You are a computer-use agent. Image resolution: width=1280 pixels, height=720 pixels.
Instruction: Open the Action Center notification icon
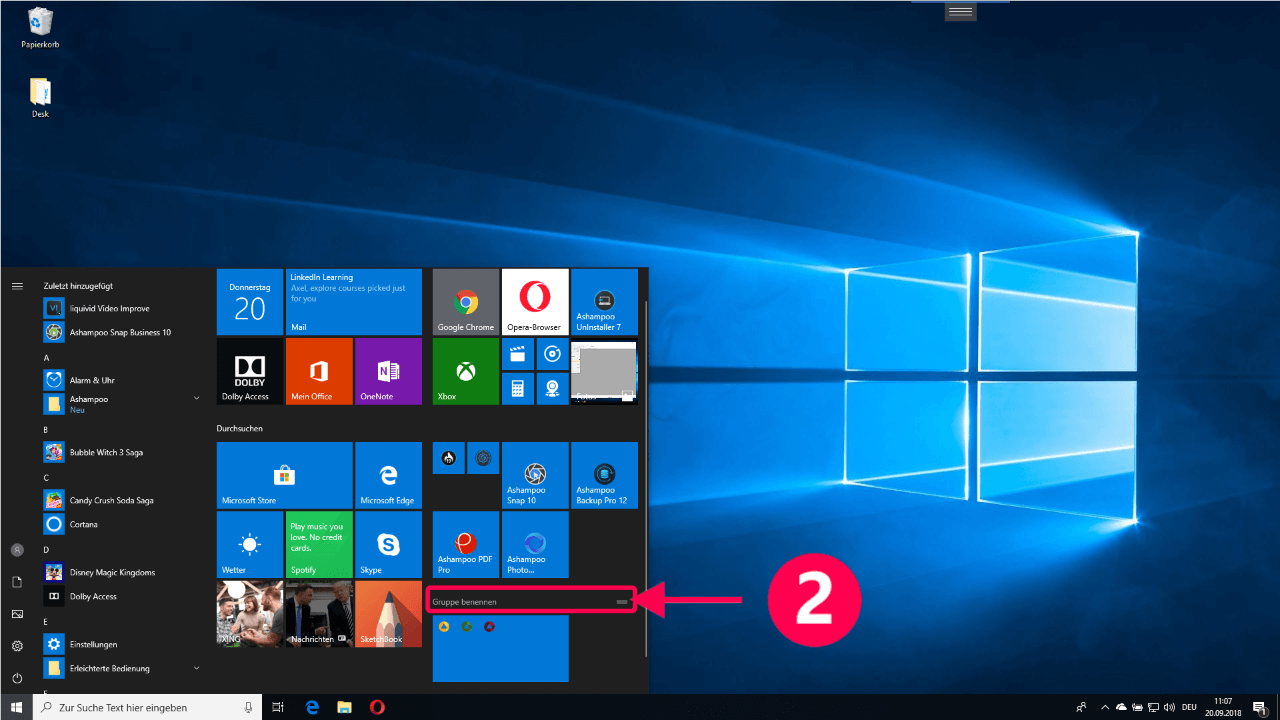(1260, 707)
